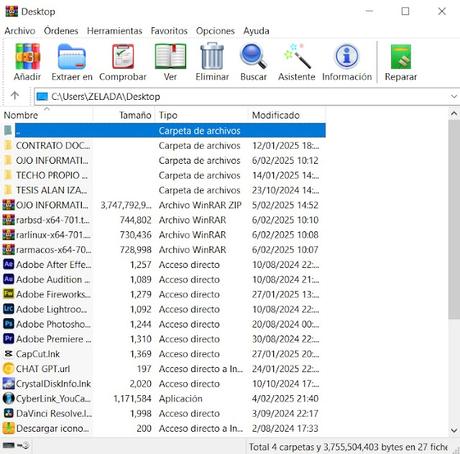This screenshot has height=454, width=460.
Task: Click the scrollbar up arrow
Action: coord(454,114)
